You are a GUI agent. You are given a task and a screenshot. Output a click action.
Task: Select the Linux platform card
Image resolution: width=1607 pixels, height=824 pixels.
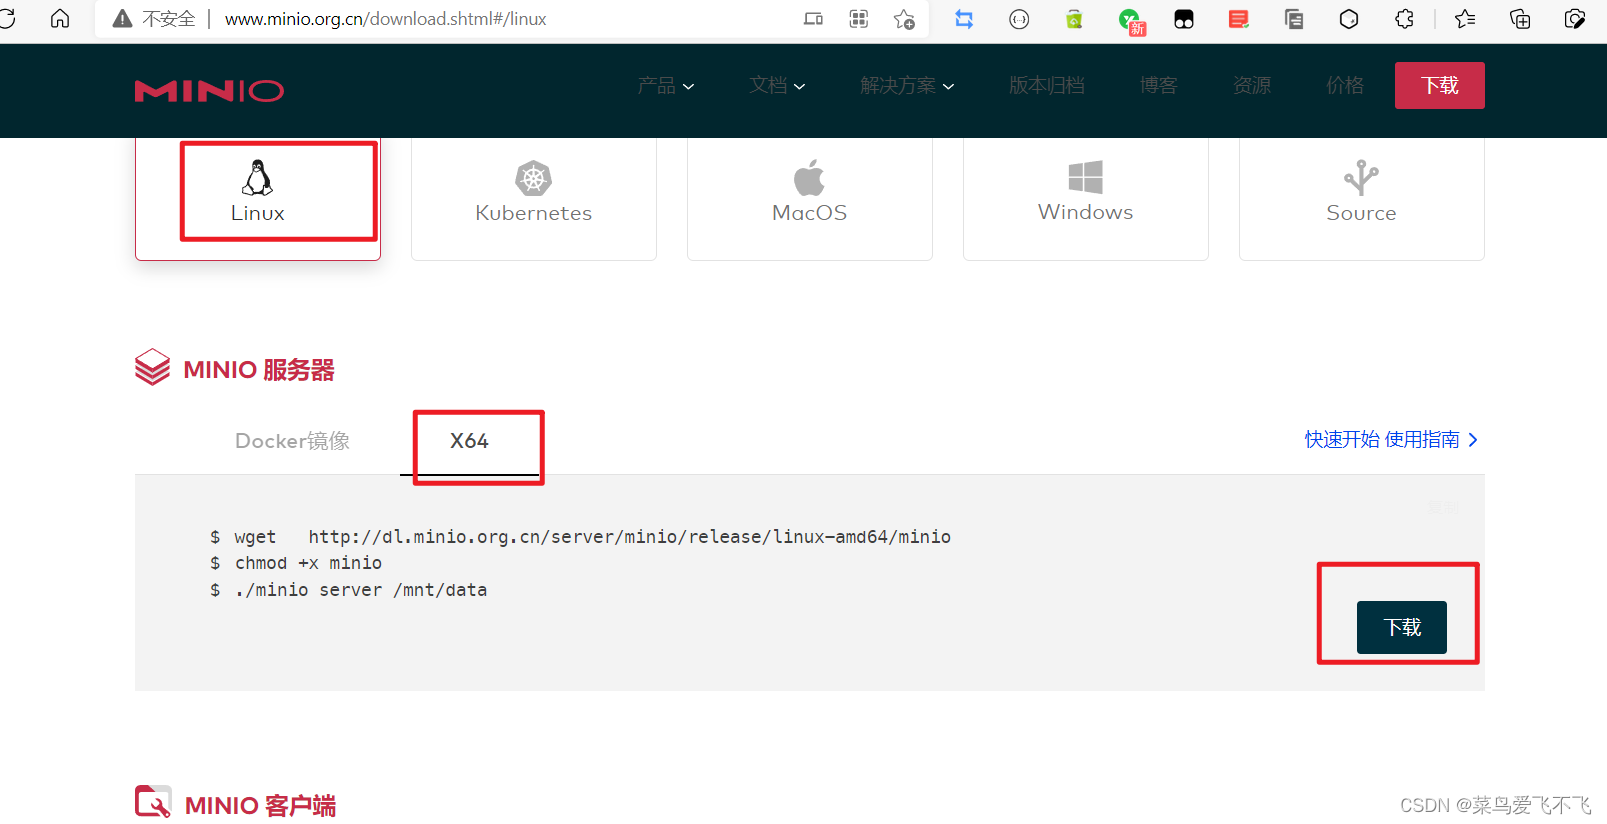point(258,198)
